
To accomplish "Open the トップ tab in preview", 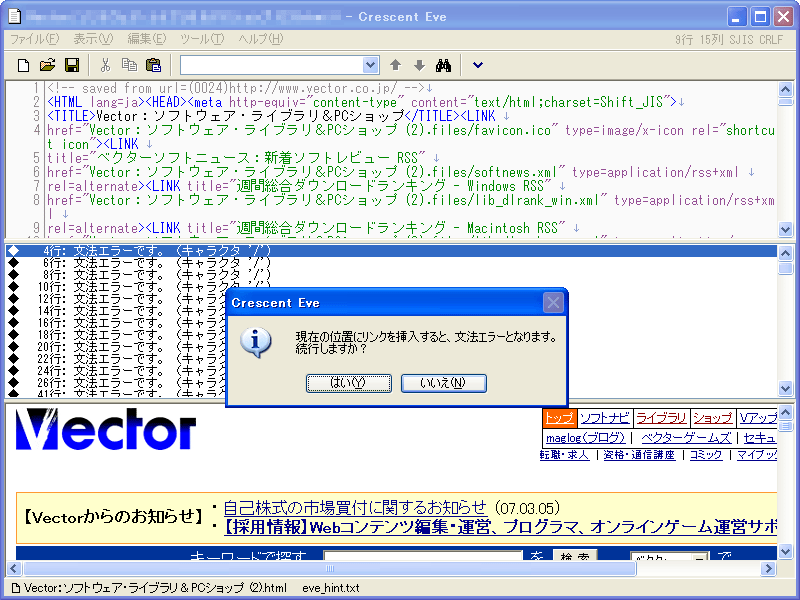I will coord(559,418).
